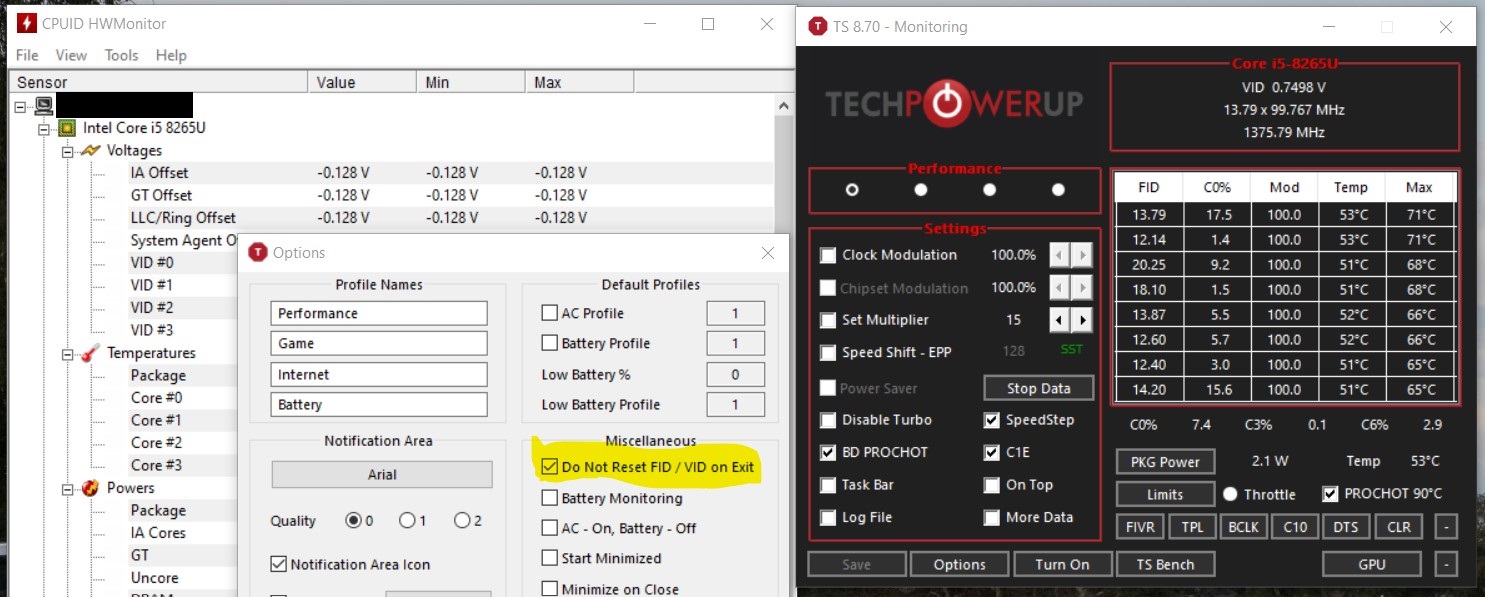Click the ThrottleStop icon in TS 8.70 title bar

click(818, 27)
